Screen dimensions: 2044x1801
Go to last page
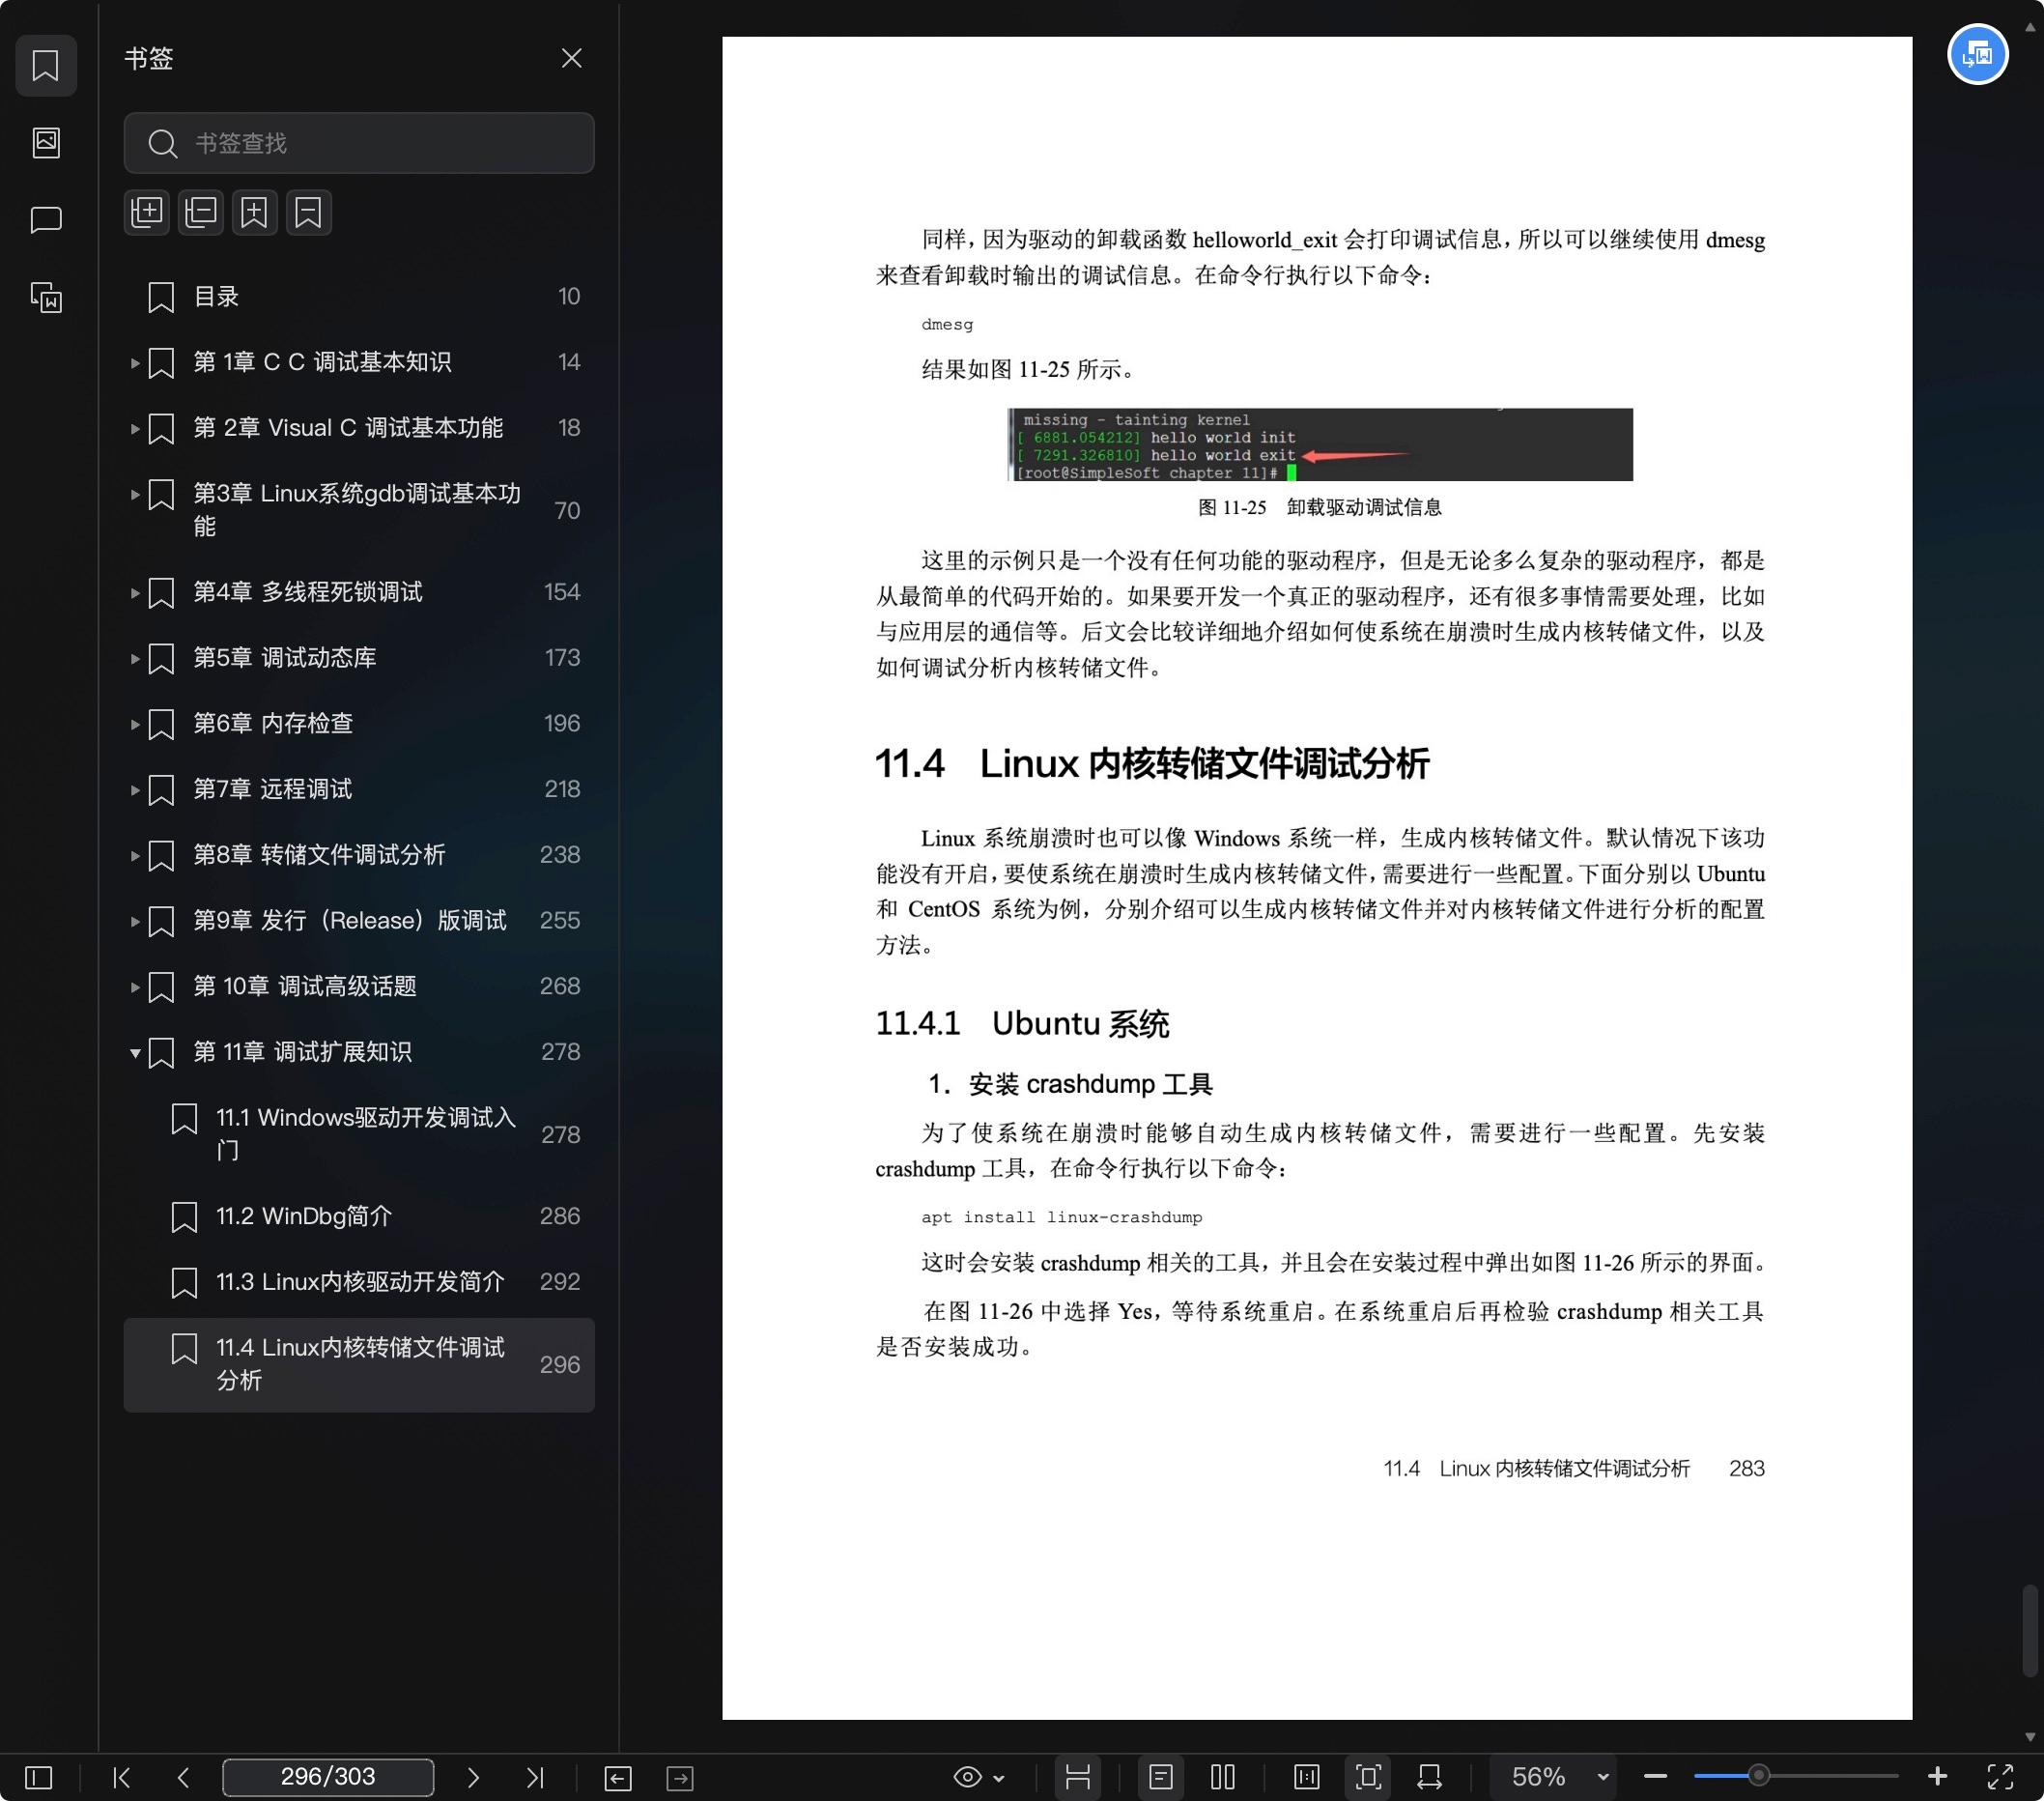pyautogui.click(x=535, y=1777)
